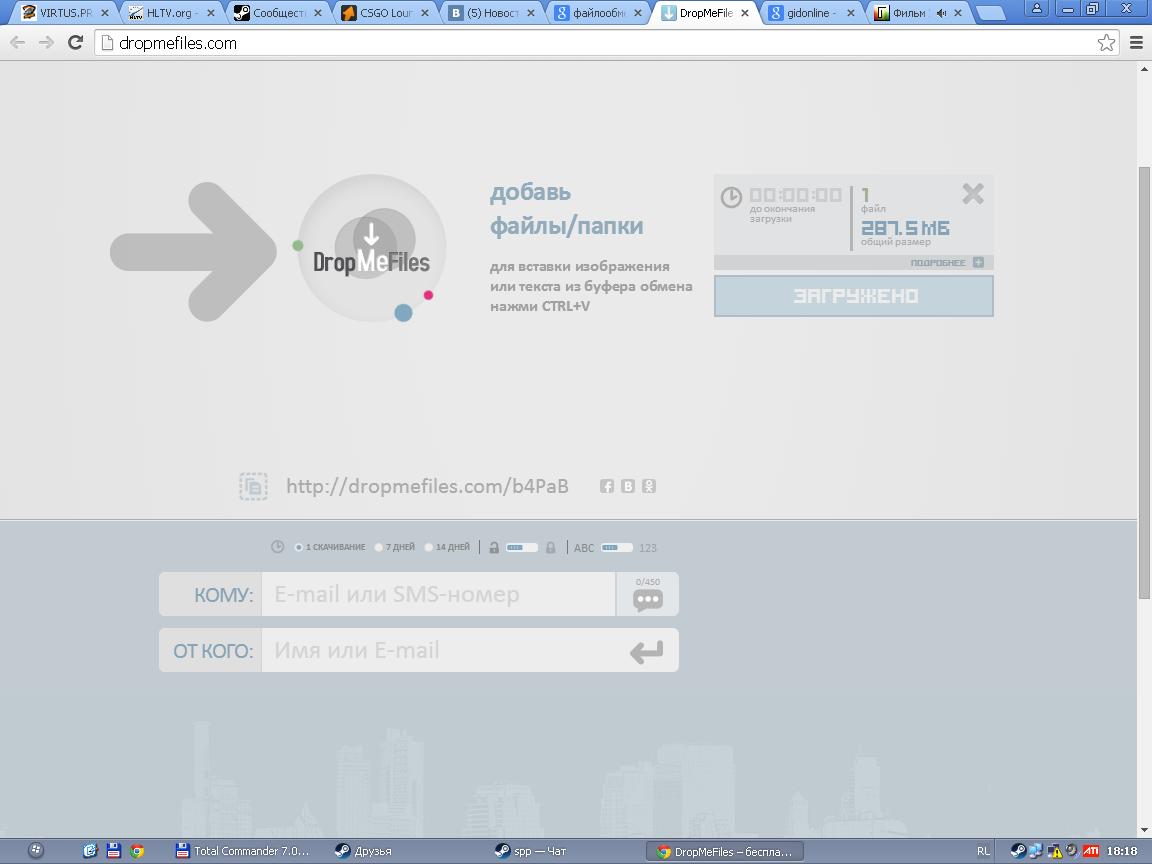Reload the dropmefiles.com page
The height and width of the screenshot is (864, 1152).
pos(75,43)
